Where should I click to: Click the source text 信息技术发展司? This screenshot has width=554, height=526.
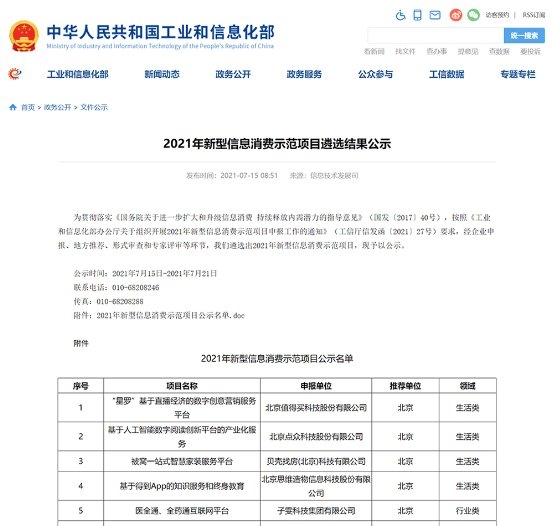coord(334,176)
